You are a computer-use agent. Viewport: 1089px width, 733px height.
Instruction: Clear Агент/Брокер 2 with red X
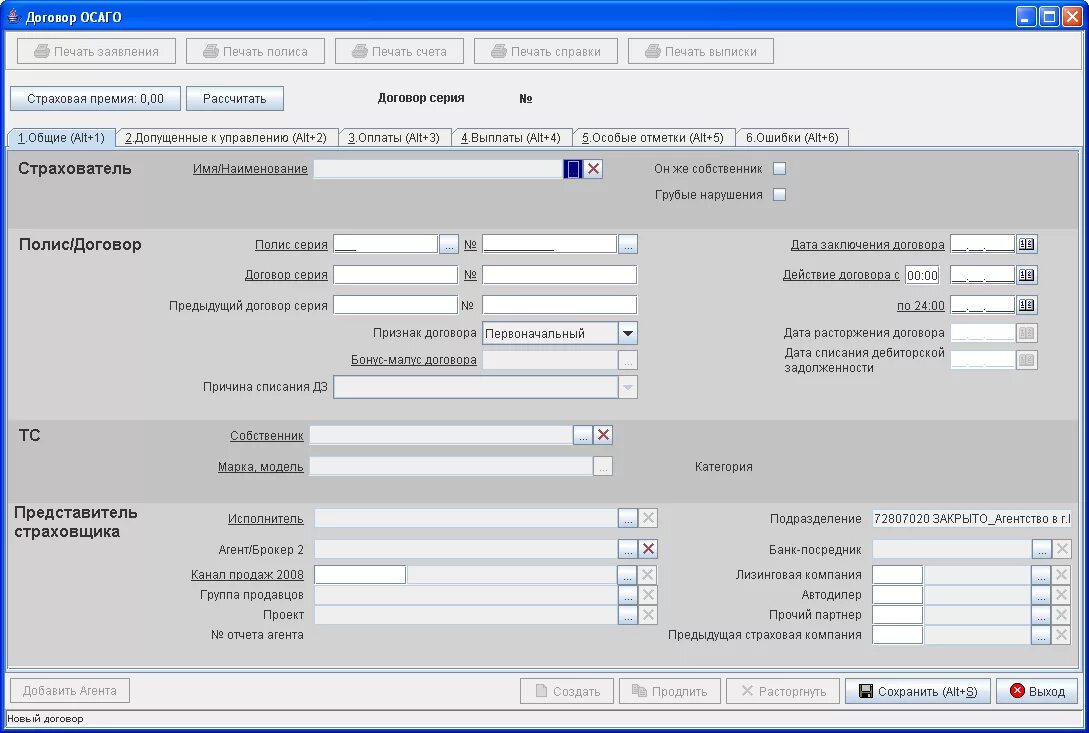pos(648,550)
